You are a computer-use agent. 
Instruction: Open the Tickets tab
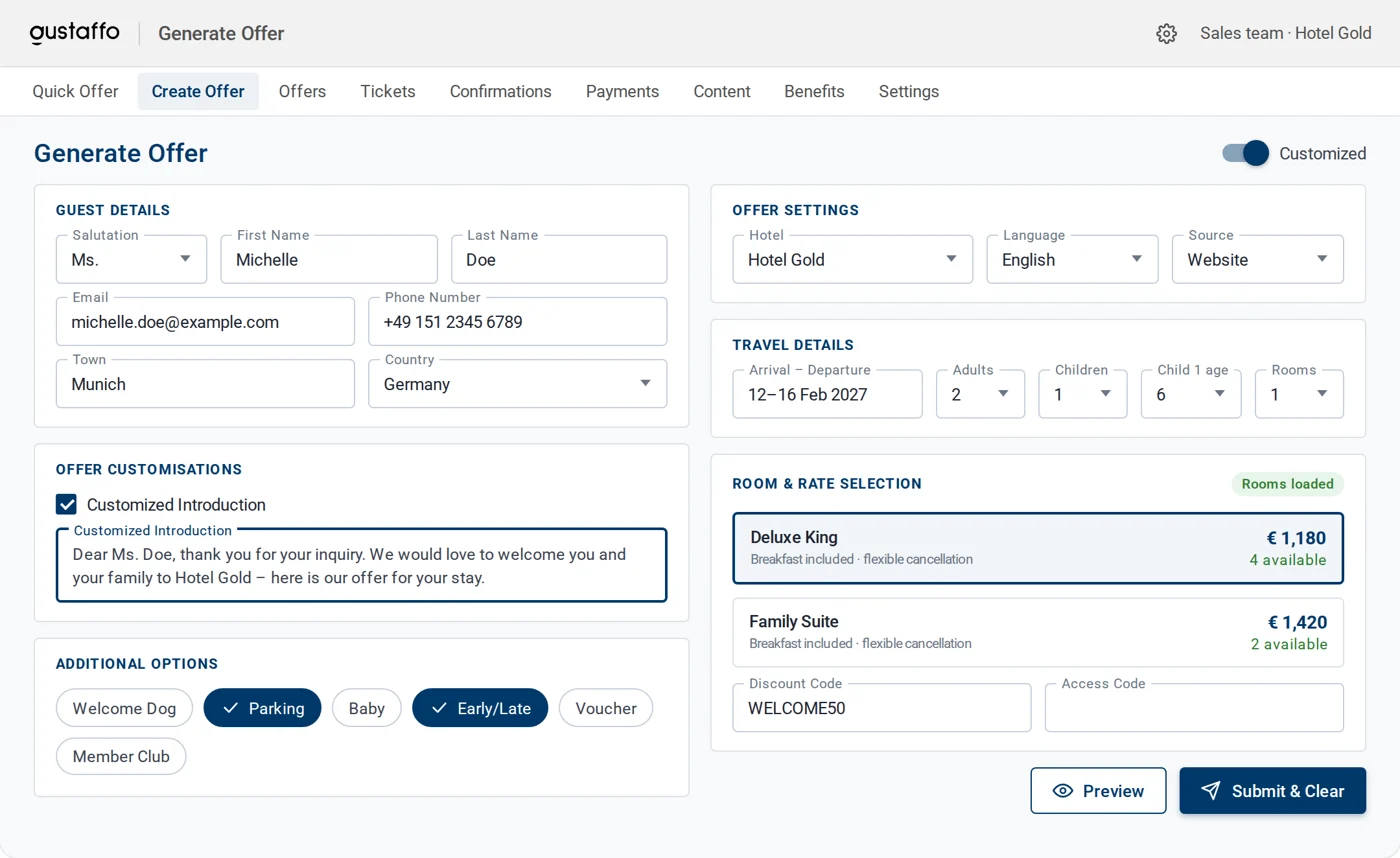click(x=388, y=91)
